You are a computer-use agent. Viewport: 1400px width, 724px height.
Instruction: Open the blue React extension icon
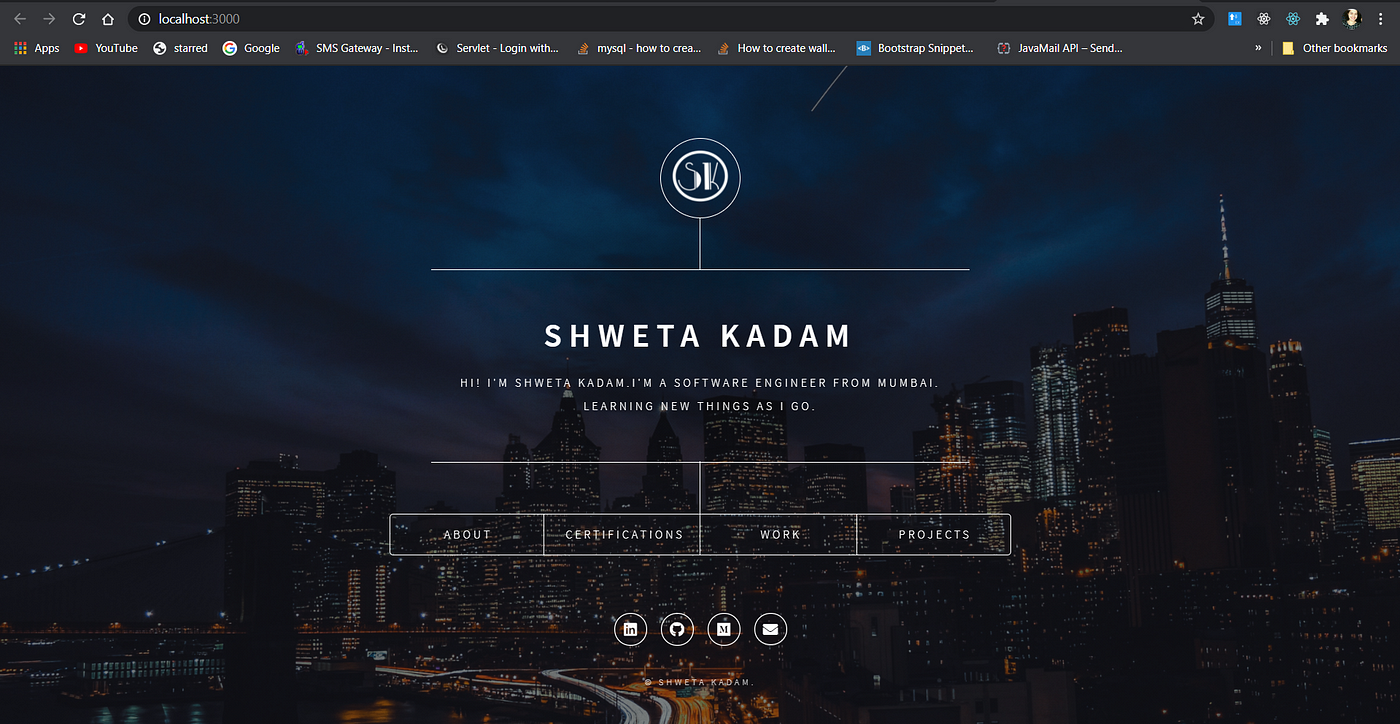point(1293,19)
